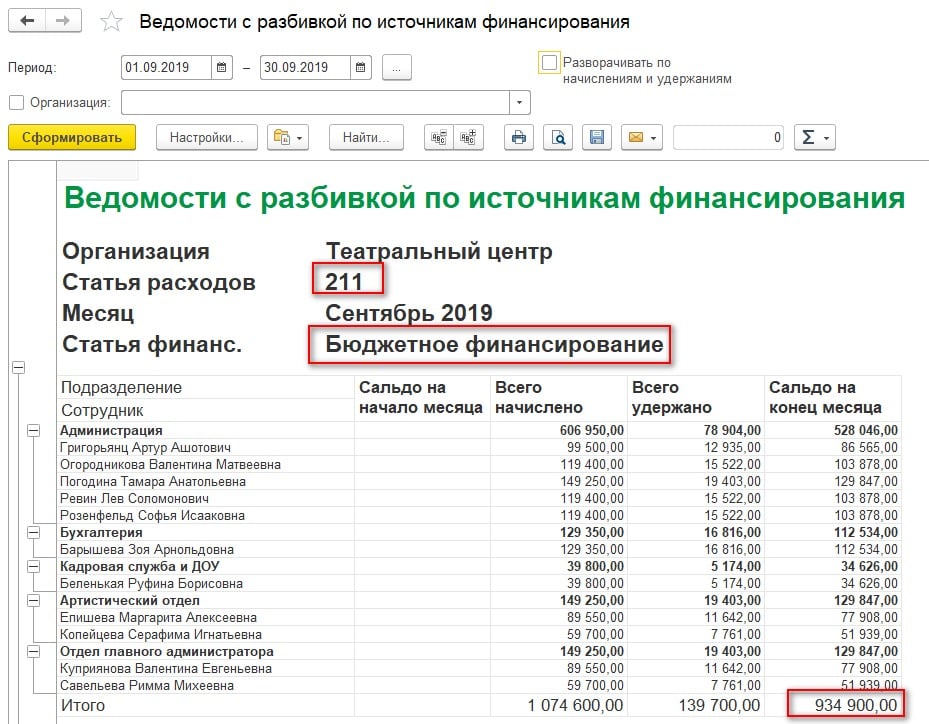Select employee Беленькая Руфина Борисовна
Viewport: 929px width, 724px height.
tap(151, 584)
